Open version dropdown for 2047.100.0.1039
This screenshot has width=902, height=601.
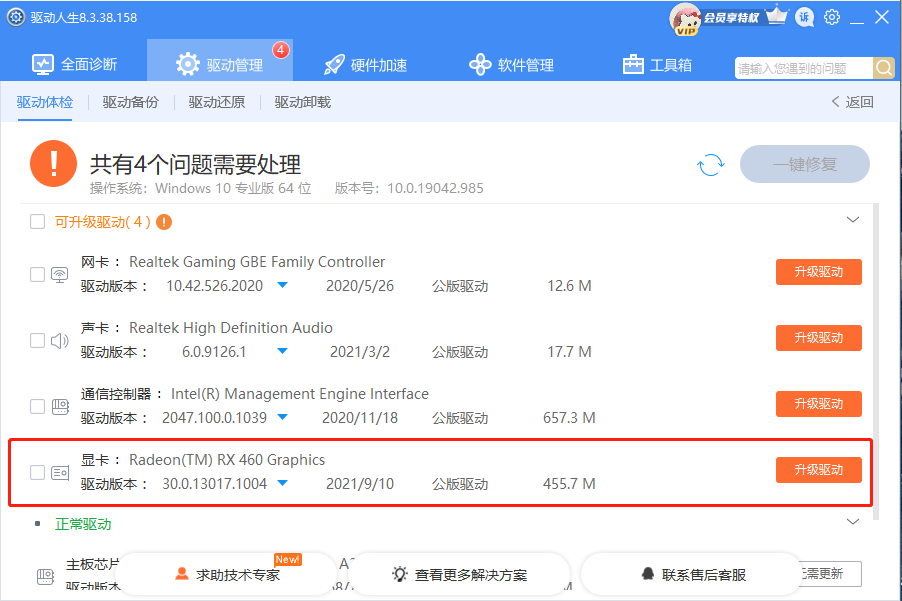coord(282,417)
